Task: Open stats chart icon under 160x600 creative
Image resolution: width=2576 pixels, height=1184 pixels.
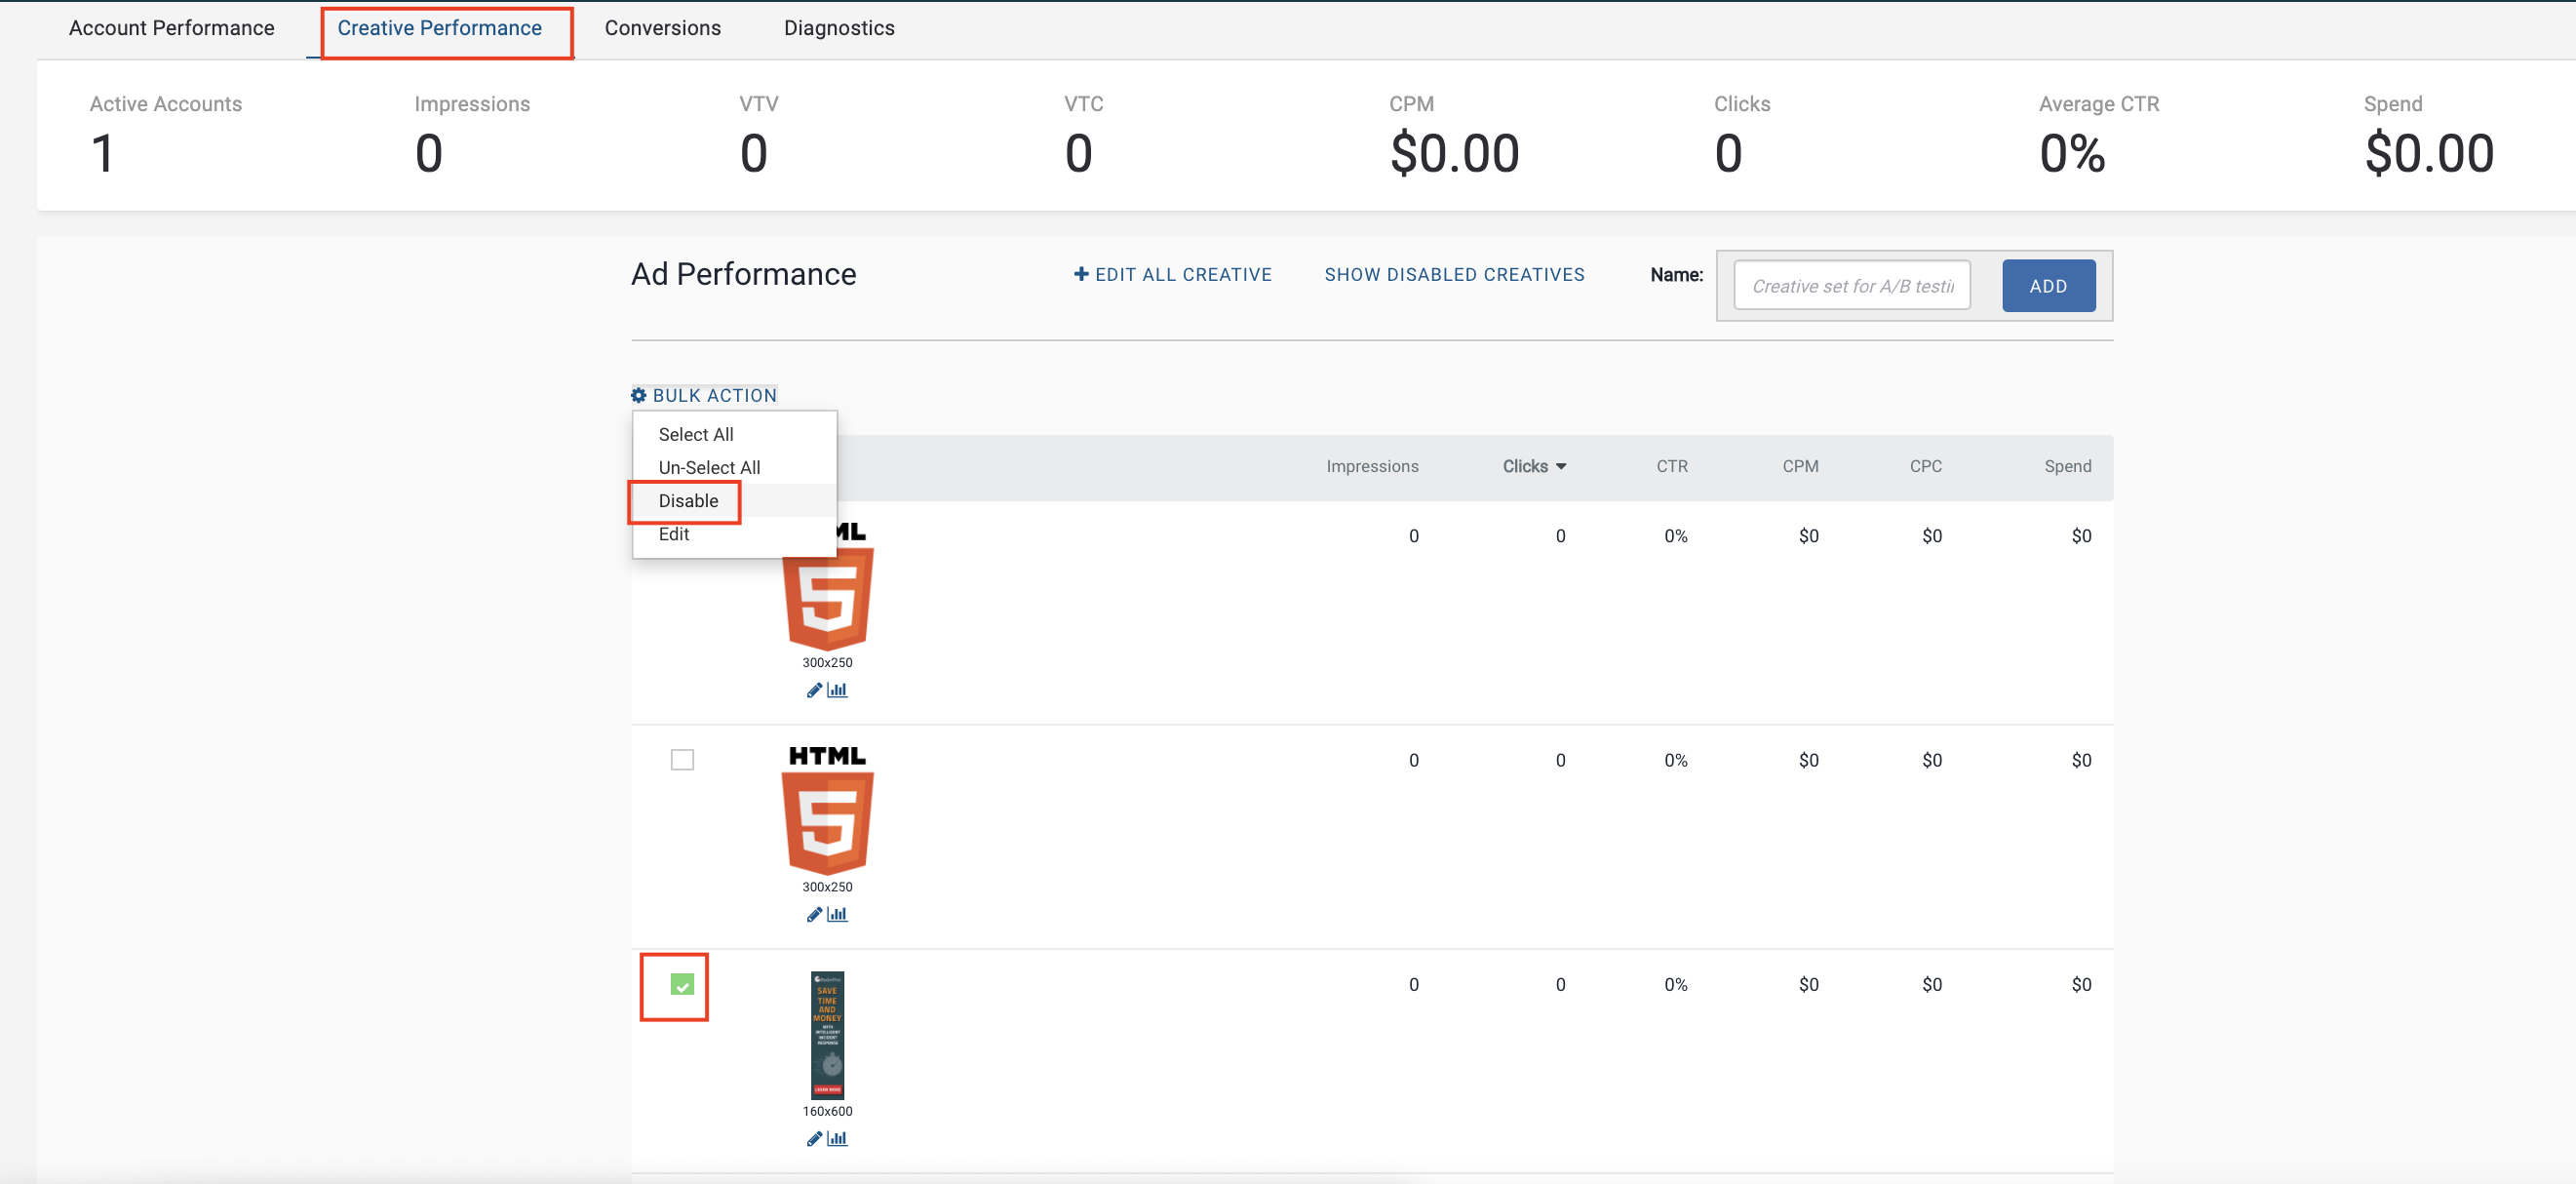Action: [838, 1138]
